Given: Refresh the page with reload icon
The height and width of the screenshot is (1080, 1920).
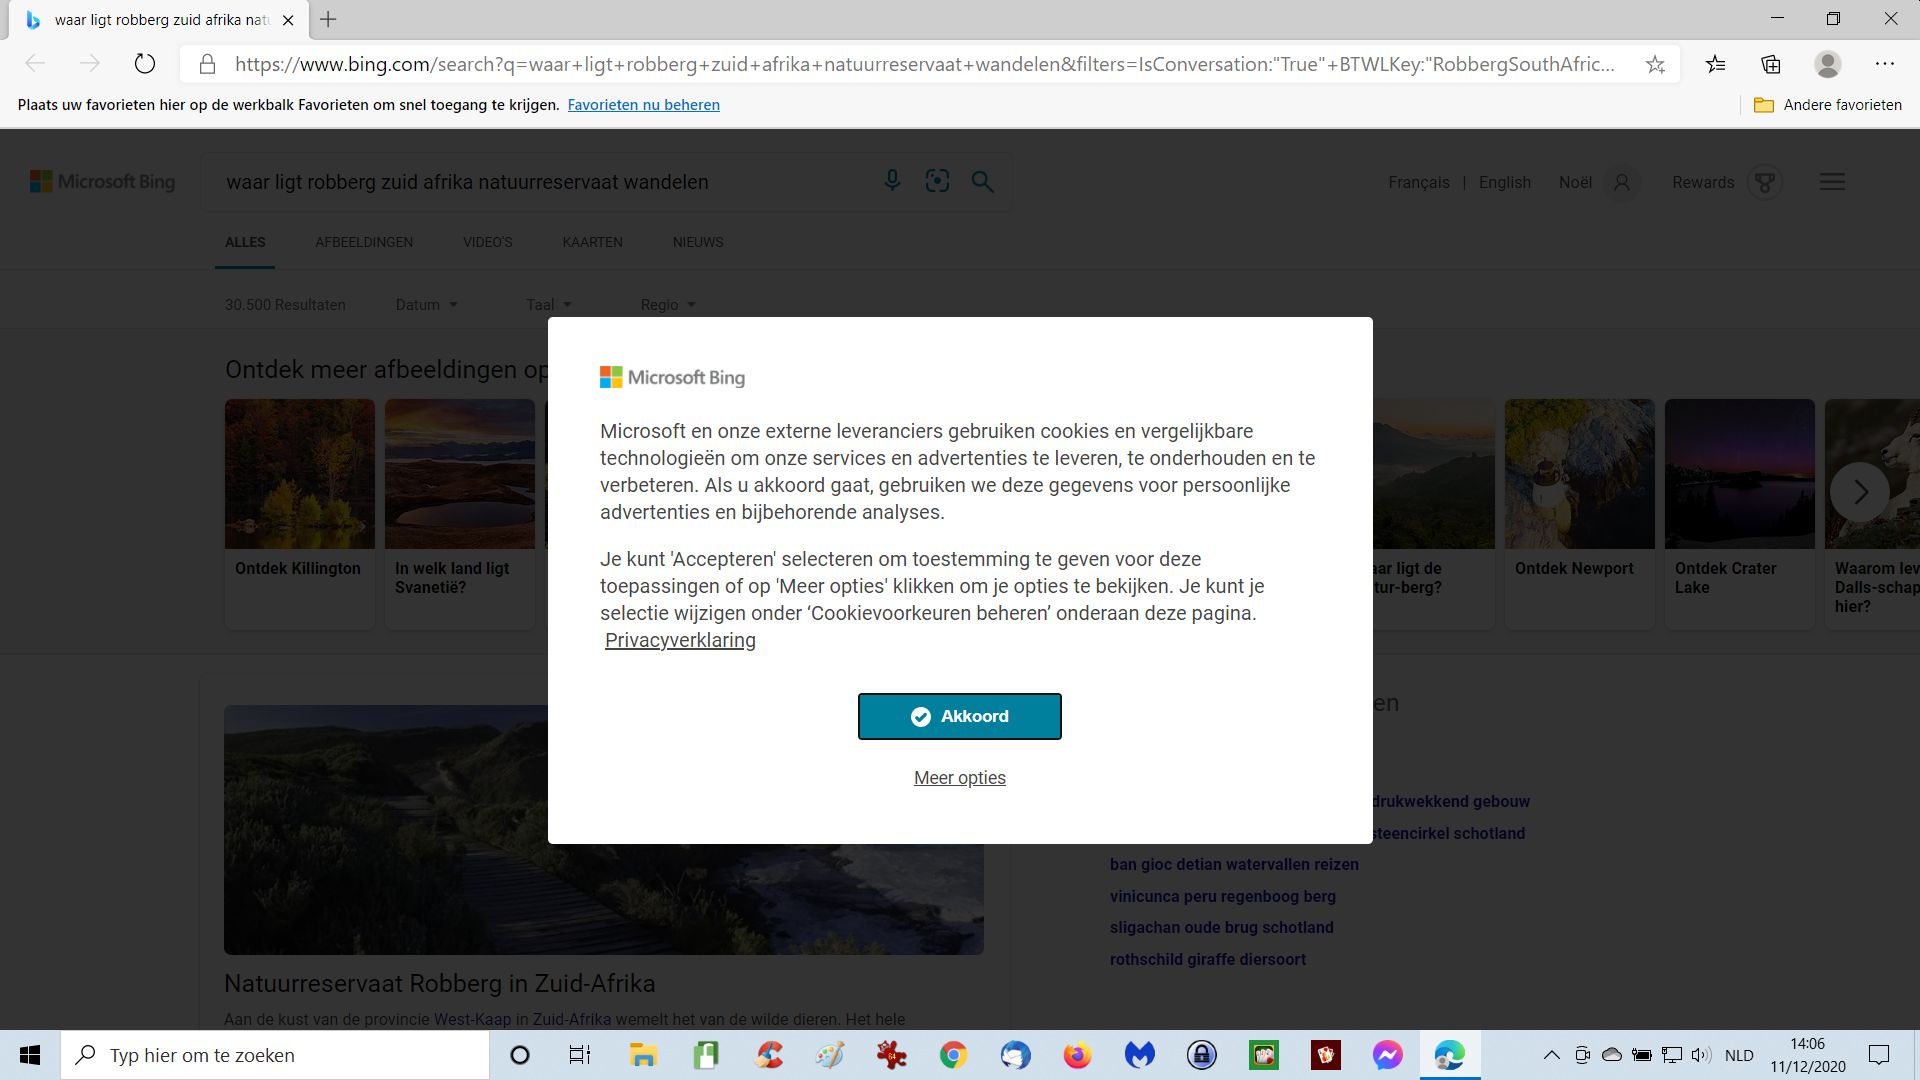Looking at the screenshot, I should tap(145, 64).
